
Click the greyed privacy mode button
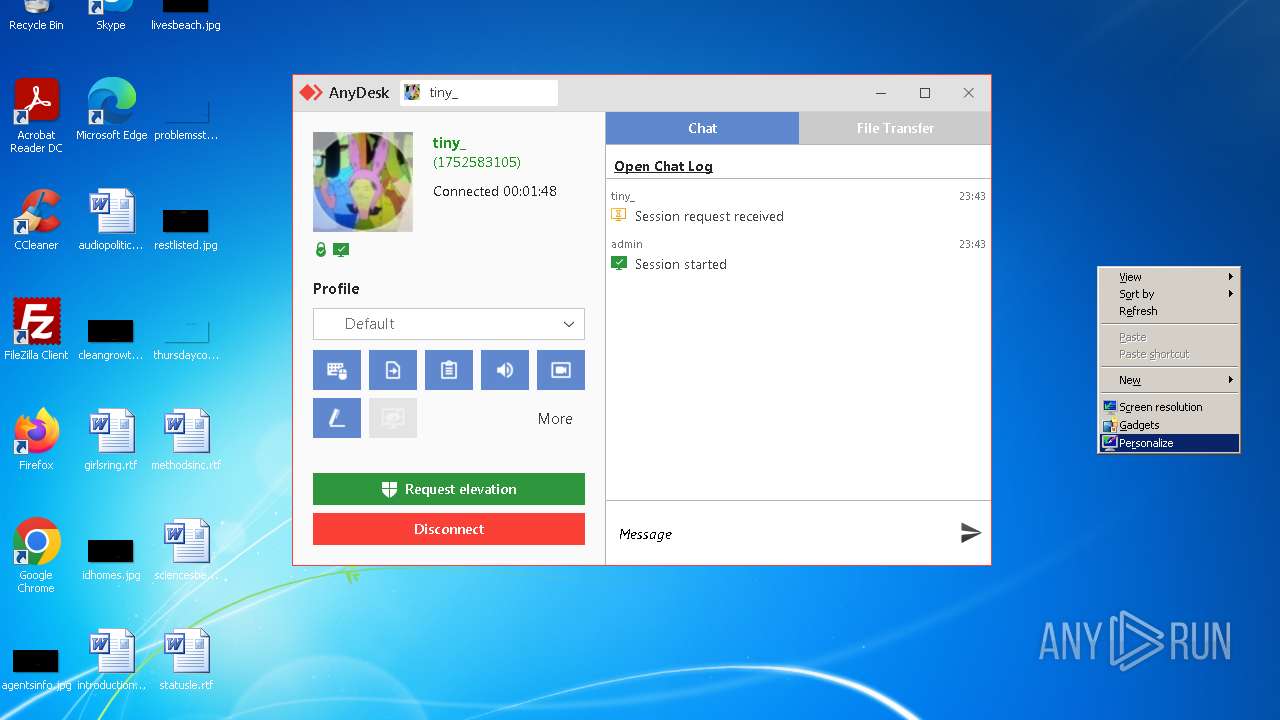coord(393,418)
